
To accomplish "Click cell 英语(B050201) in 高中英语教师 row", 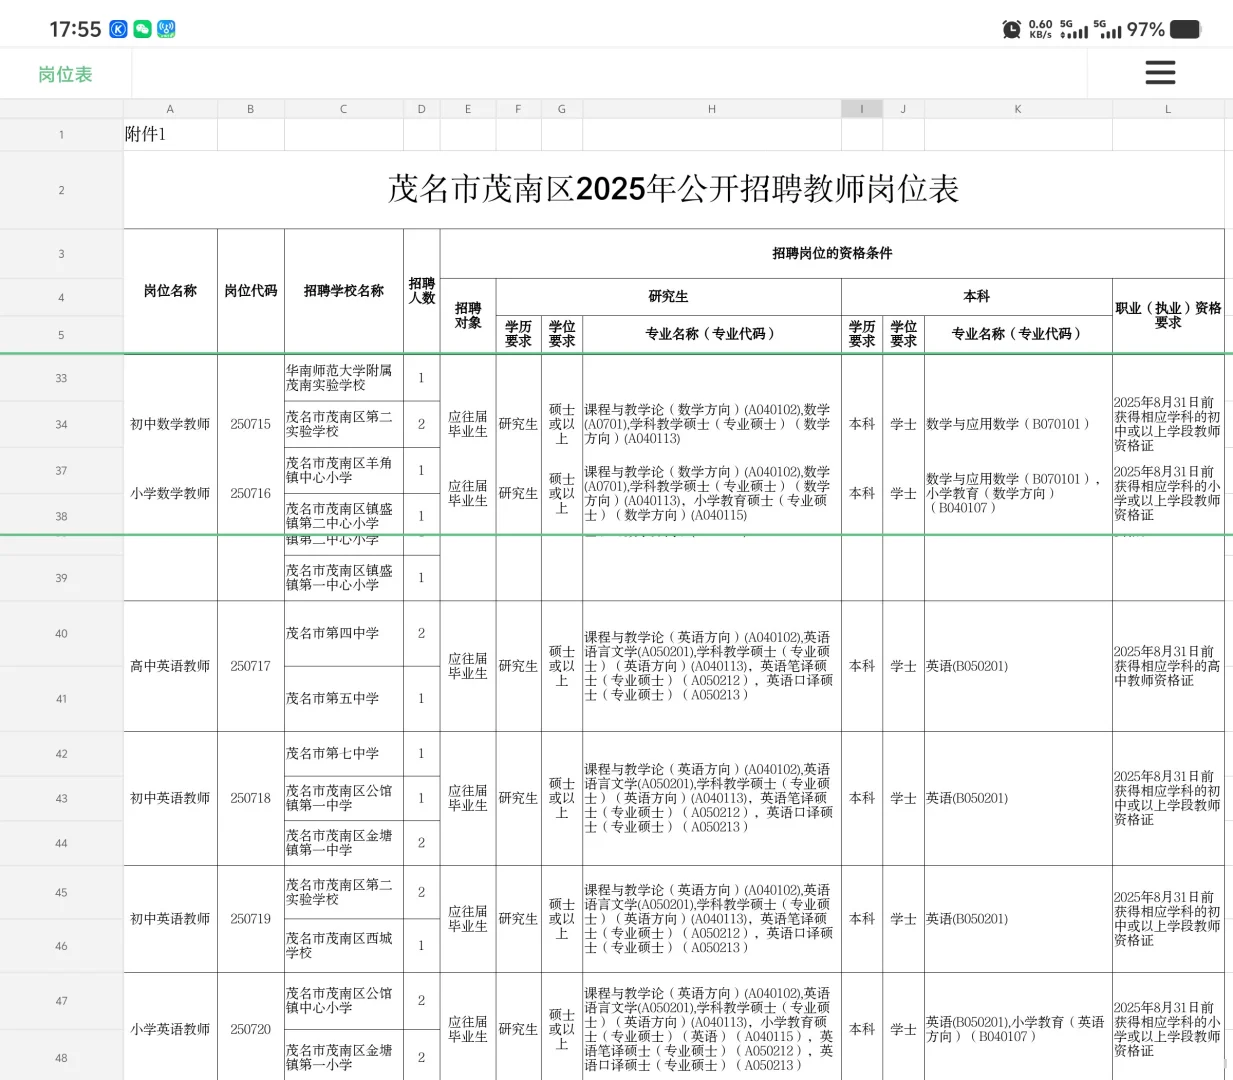I will 1018,666.
